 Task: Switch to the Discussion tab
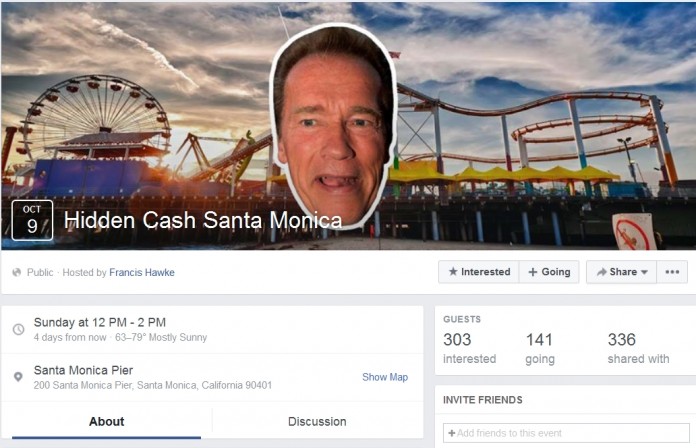pos(317,421)
